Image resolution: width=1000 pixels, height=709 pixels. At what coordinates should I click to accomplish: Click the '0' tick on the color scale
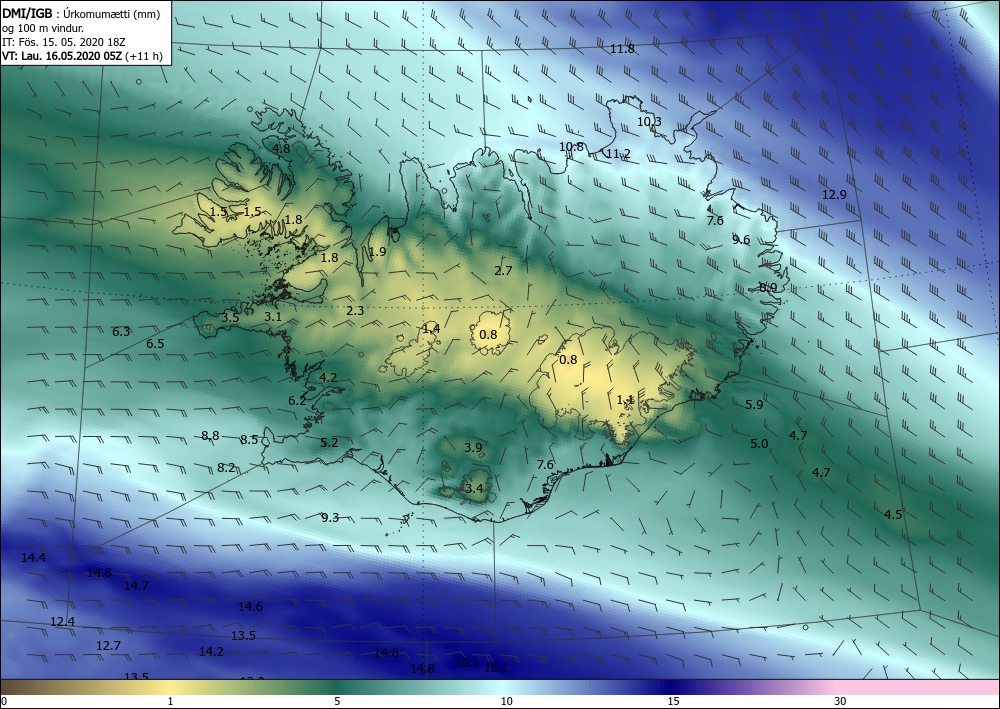[4, 701]
